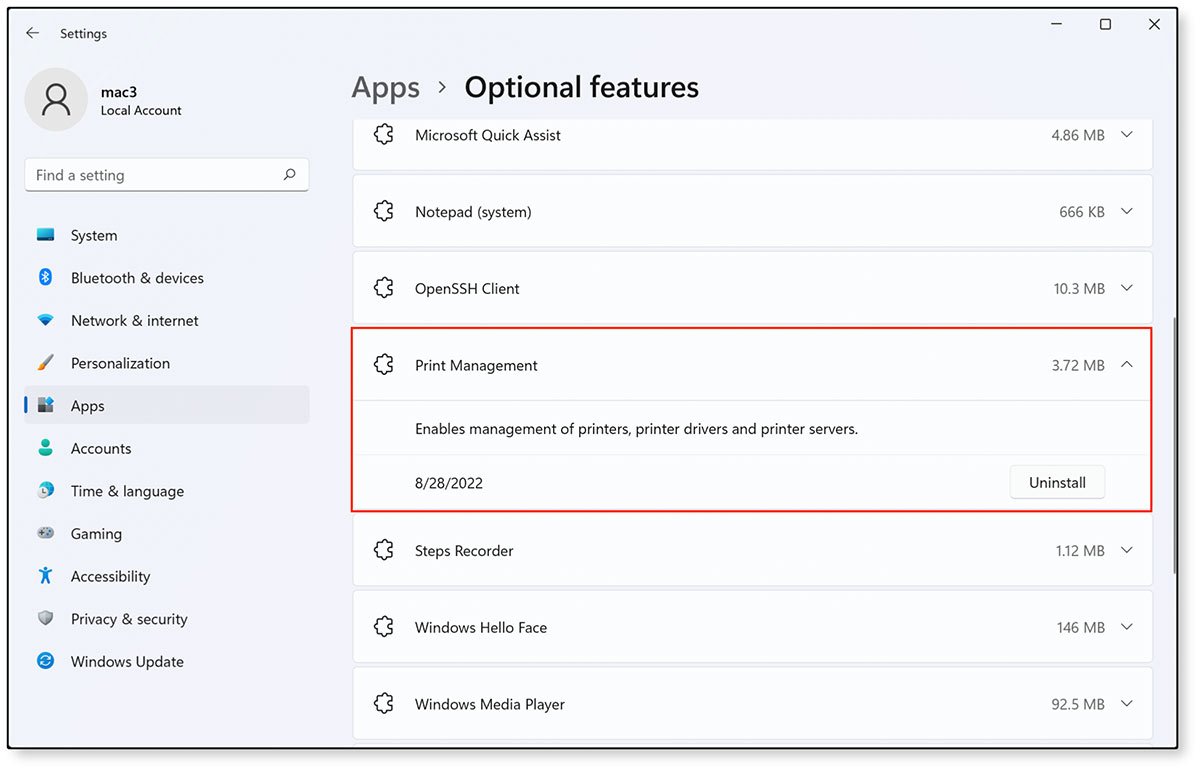Expand the Steps Recorder chevron

(x=1127, y=551)
